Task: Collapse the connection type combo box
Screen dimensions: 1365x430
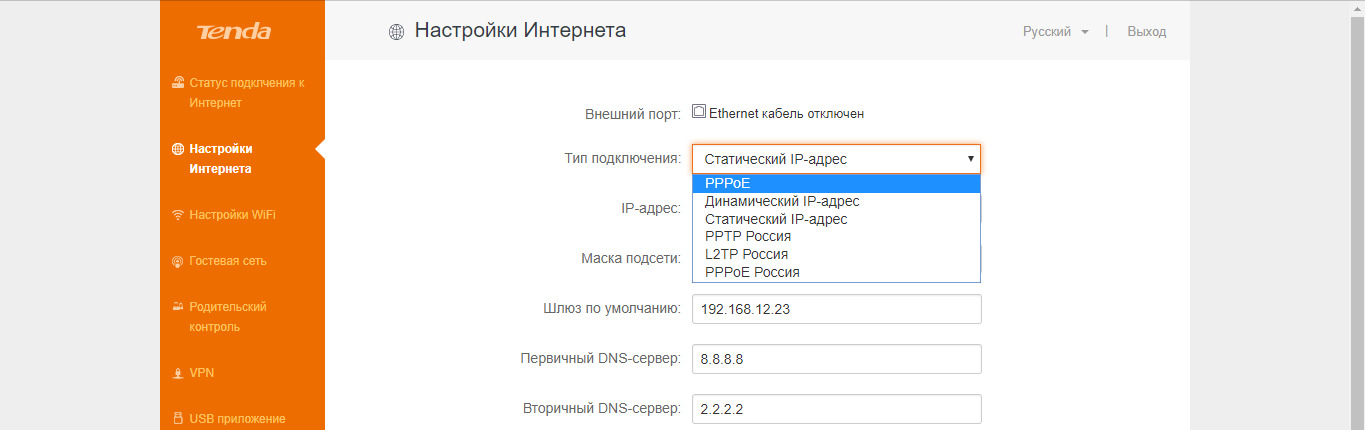Action: 836,159
